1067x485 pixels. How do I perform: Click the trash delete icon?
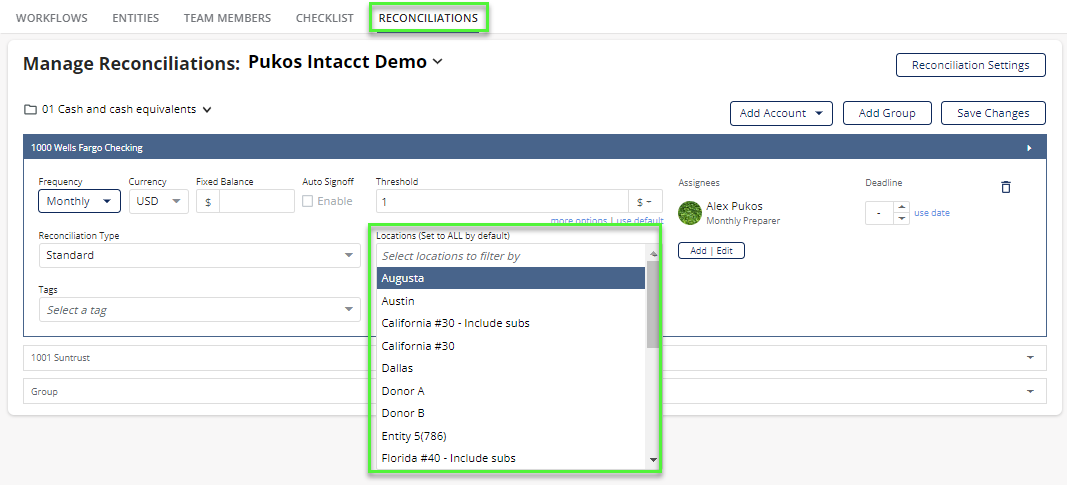pyautogui.click(x=1006, y=187)
